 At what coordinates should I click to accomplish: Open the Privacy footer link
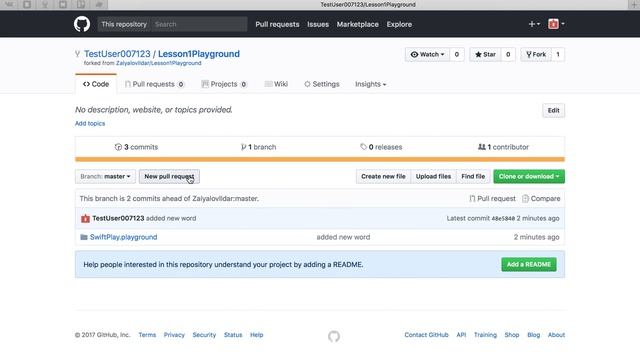click(x=174, y=335)
